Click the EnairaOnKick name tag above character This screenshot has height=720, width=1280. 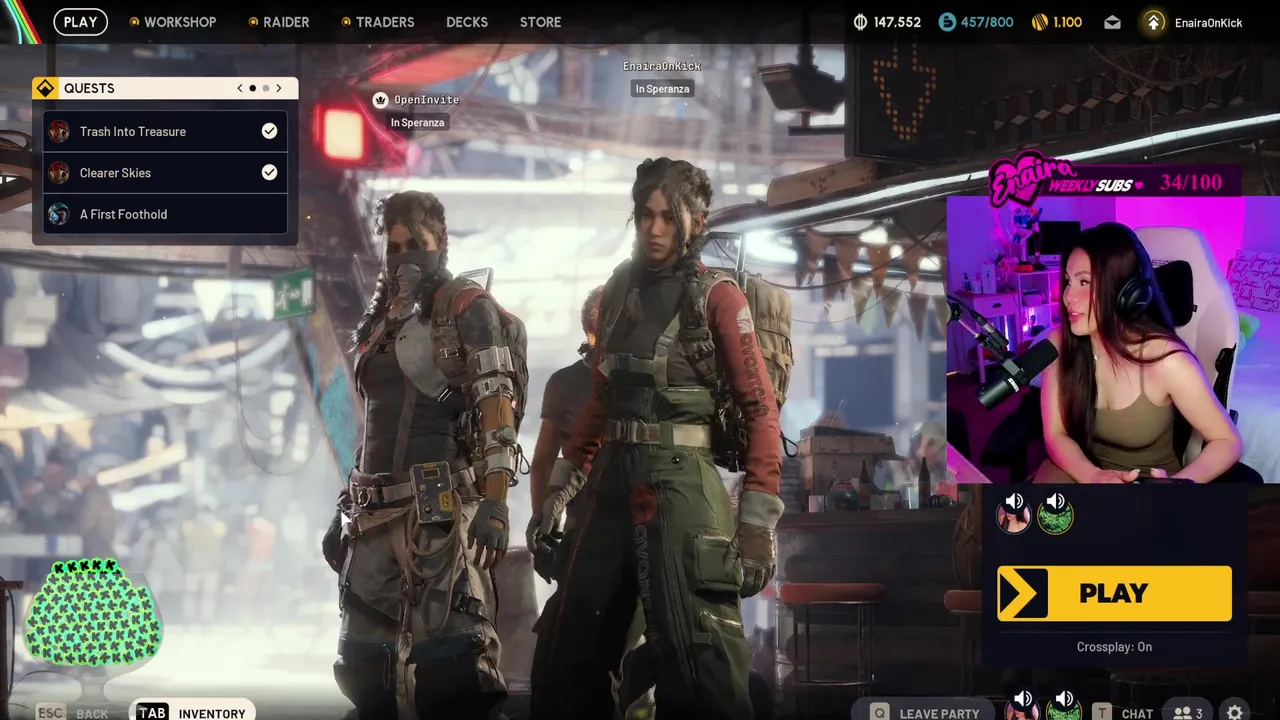tap(662, 66)
